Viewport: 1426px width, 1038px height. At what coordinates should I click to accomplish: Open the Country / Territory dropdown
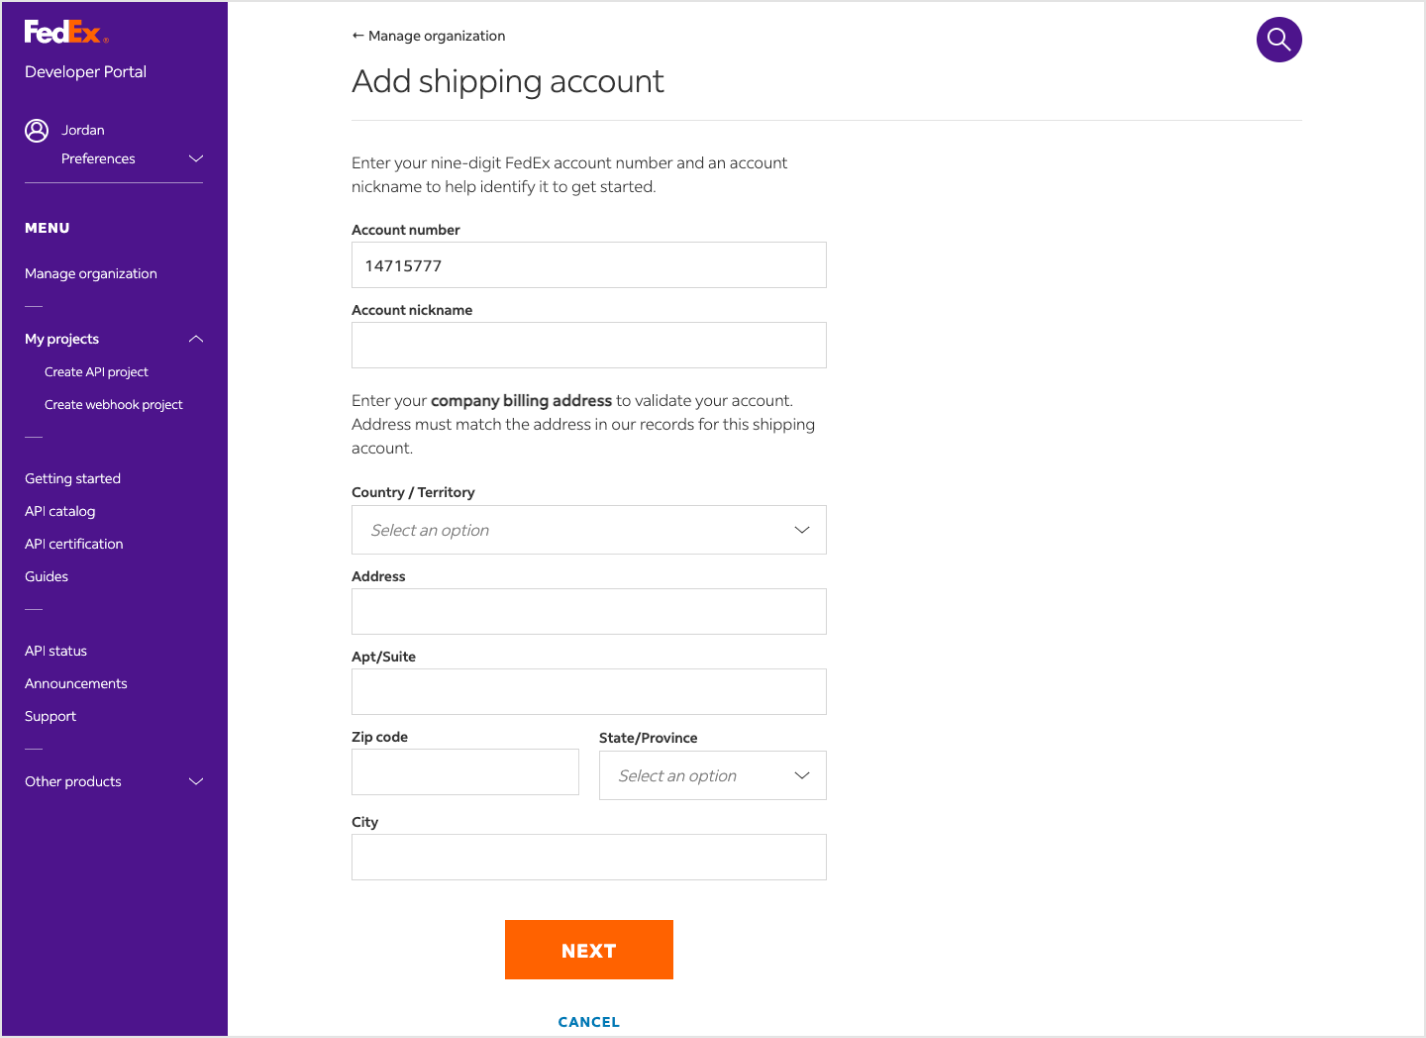pos(588,530)
